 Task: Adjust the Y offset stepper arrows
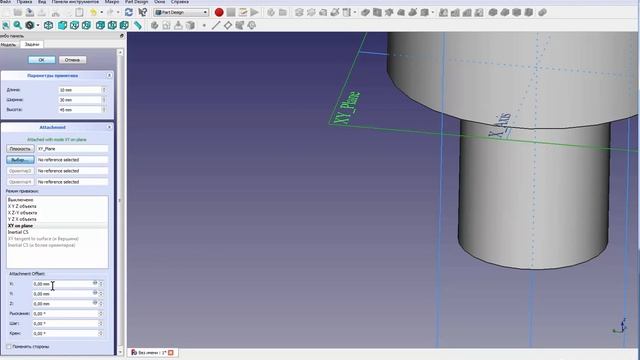click(x=101, y=294)
